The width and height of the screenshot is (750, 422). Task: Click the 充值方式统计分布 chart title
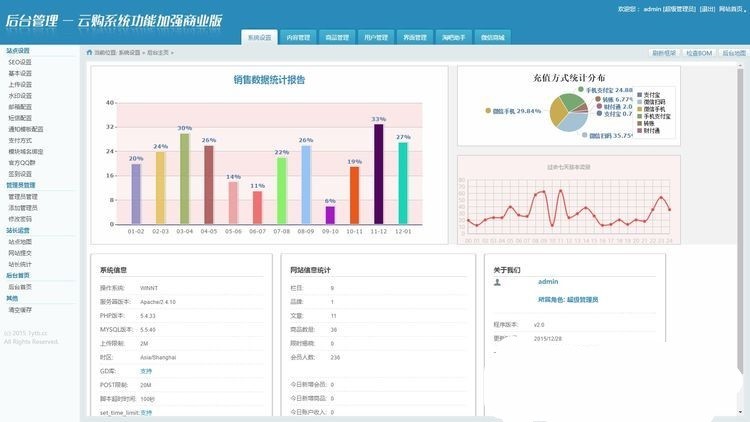569,78
